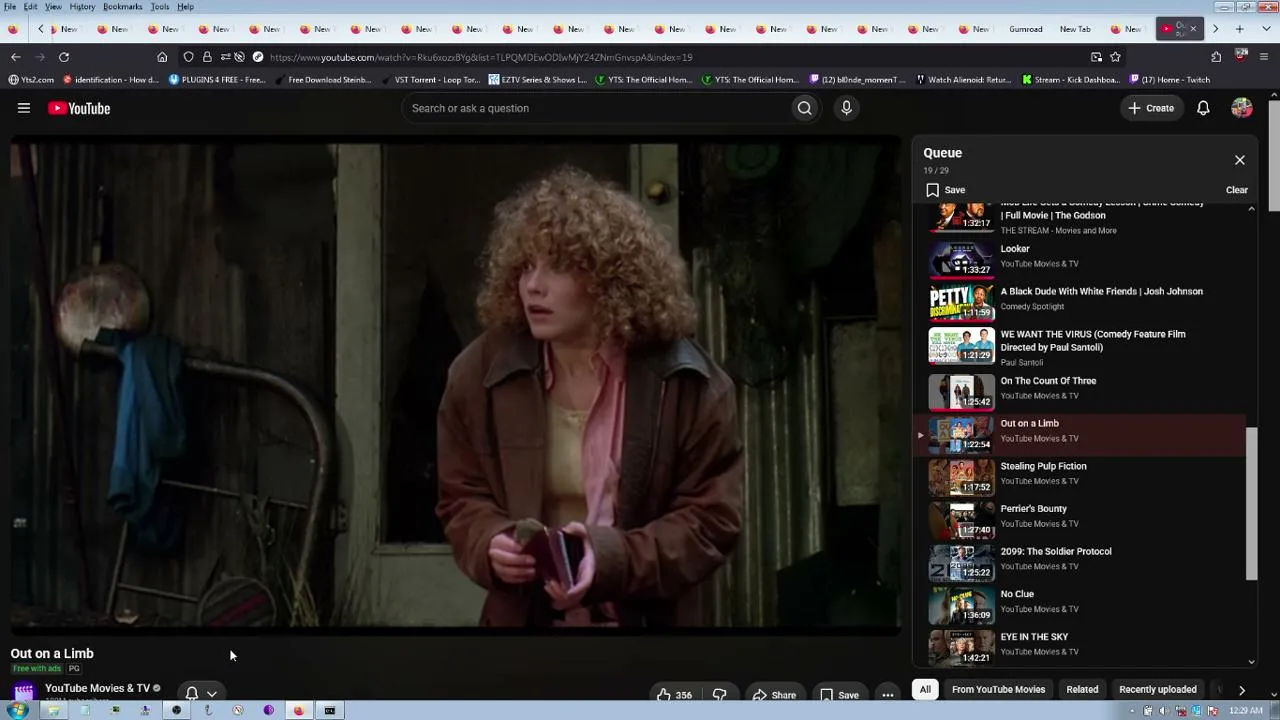The image size is (1280, 720).
Task: Go to the YouTube home logo
Action: [x=79, y=108]
